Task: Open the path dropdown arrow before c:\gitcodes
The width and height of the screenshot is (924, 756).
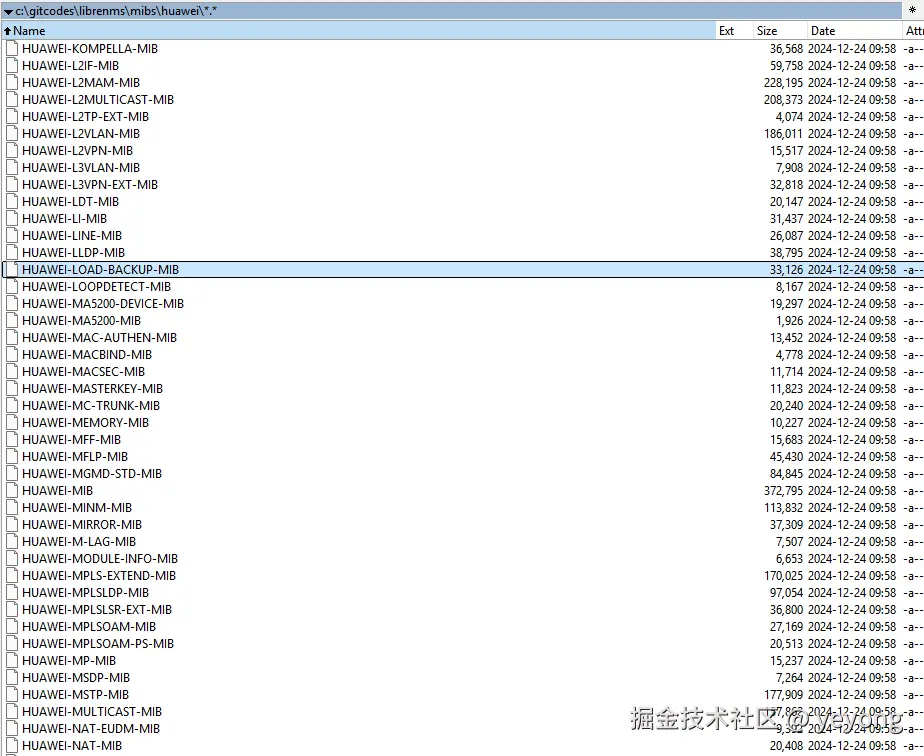Action: click(8, 11)
